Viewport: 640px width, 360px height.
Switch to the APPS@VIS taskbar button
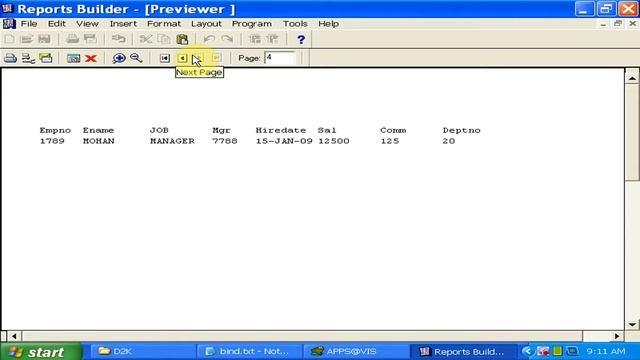356,351
